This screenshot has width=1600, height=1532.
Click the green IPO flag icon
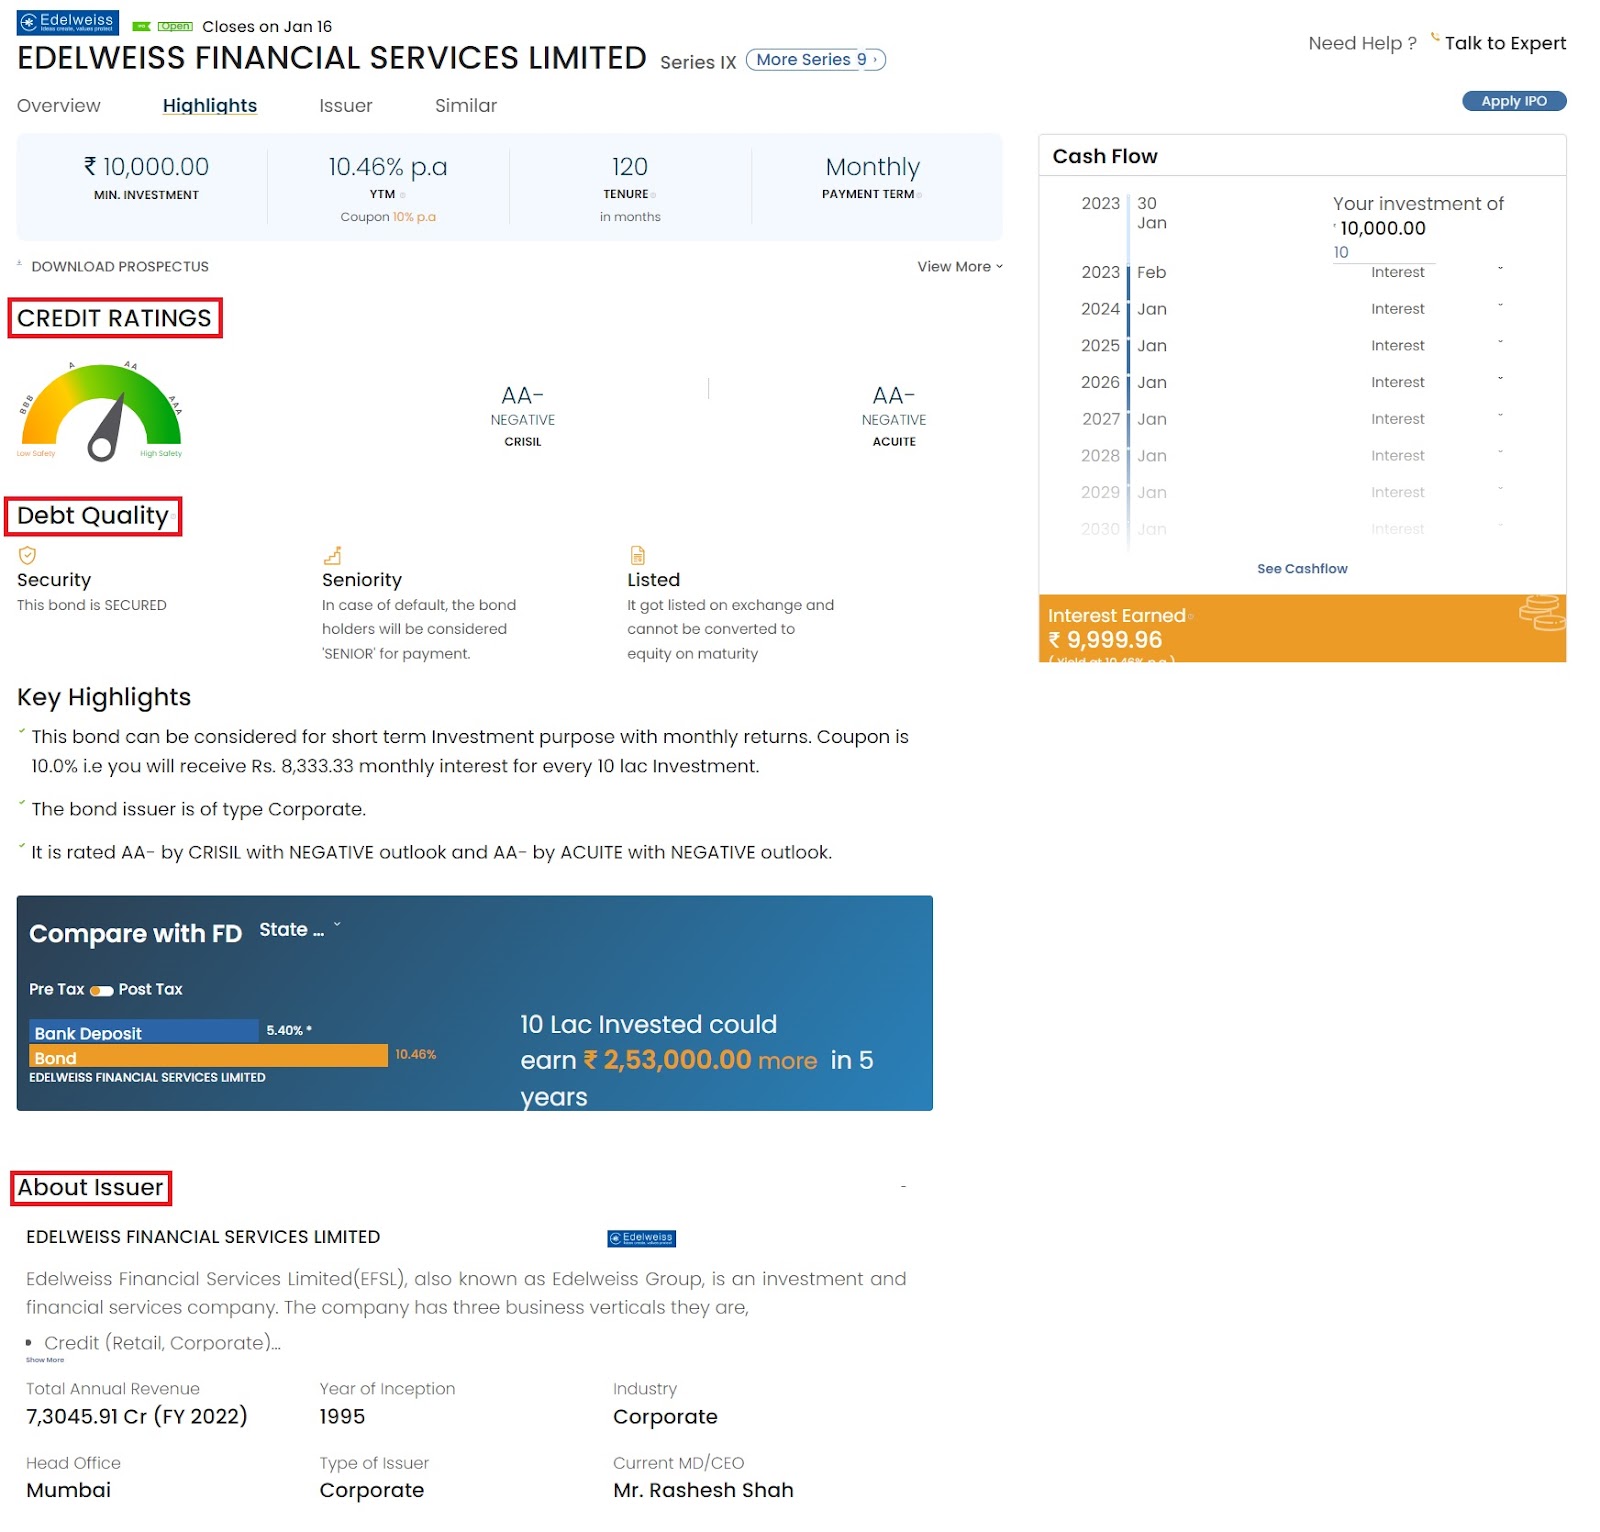[142, 27]
